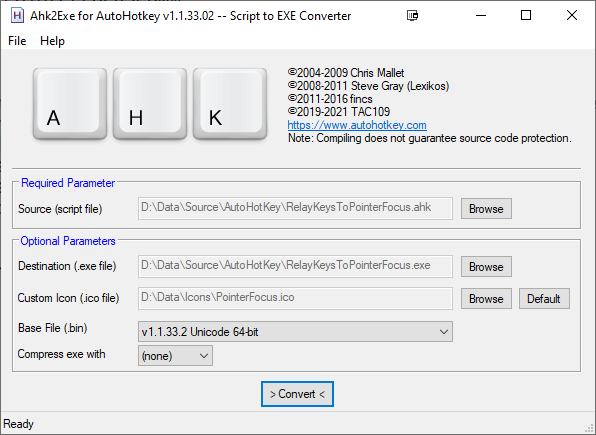
Task: Reset custom icon with Default button
Action: (544, 298)
